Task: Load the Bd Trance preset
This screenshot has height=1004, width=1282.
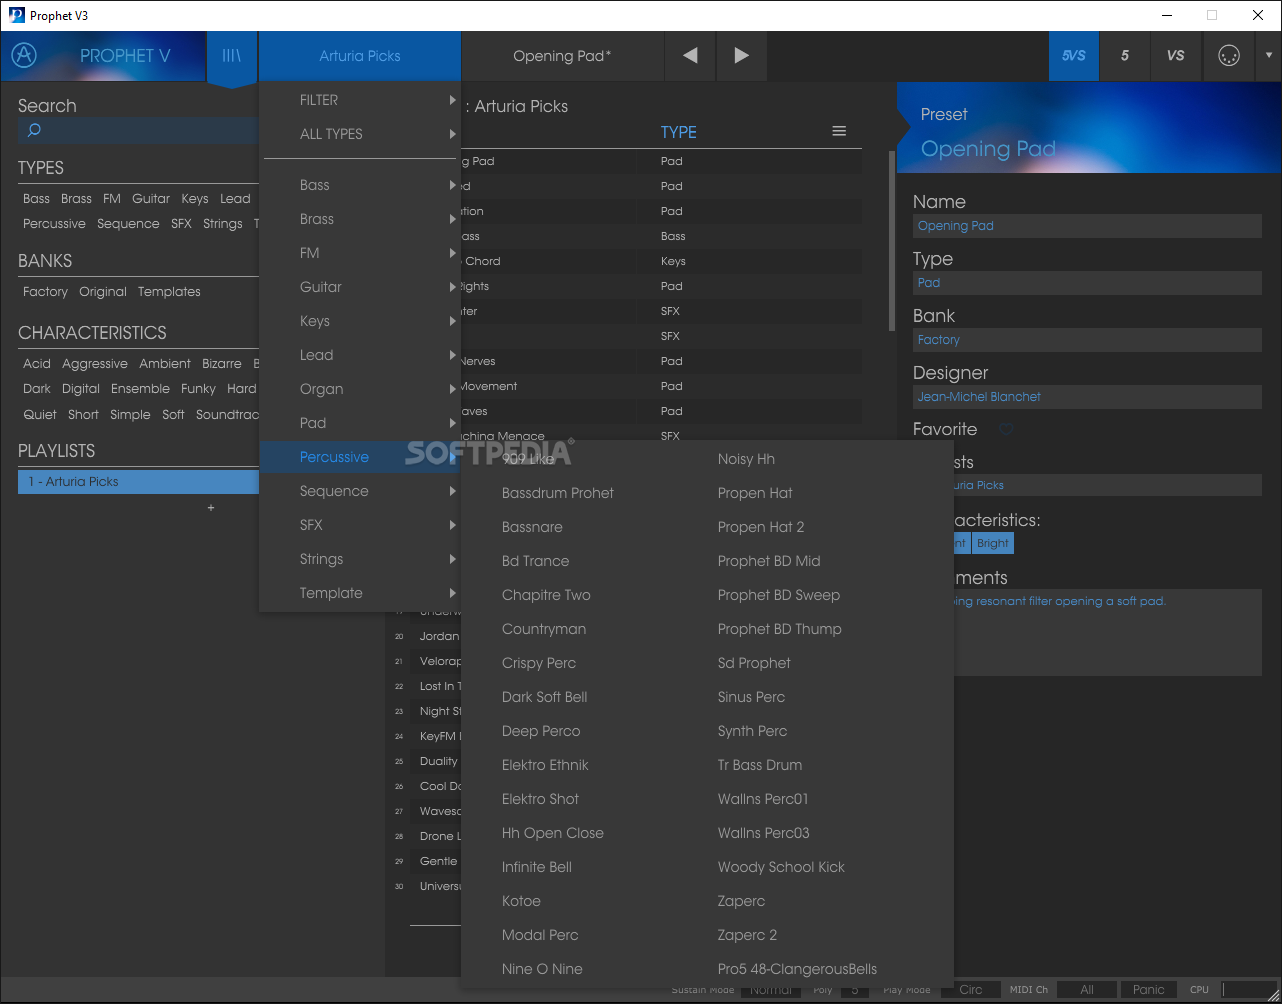Action: pyautogui.click(x=536, y=561)
